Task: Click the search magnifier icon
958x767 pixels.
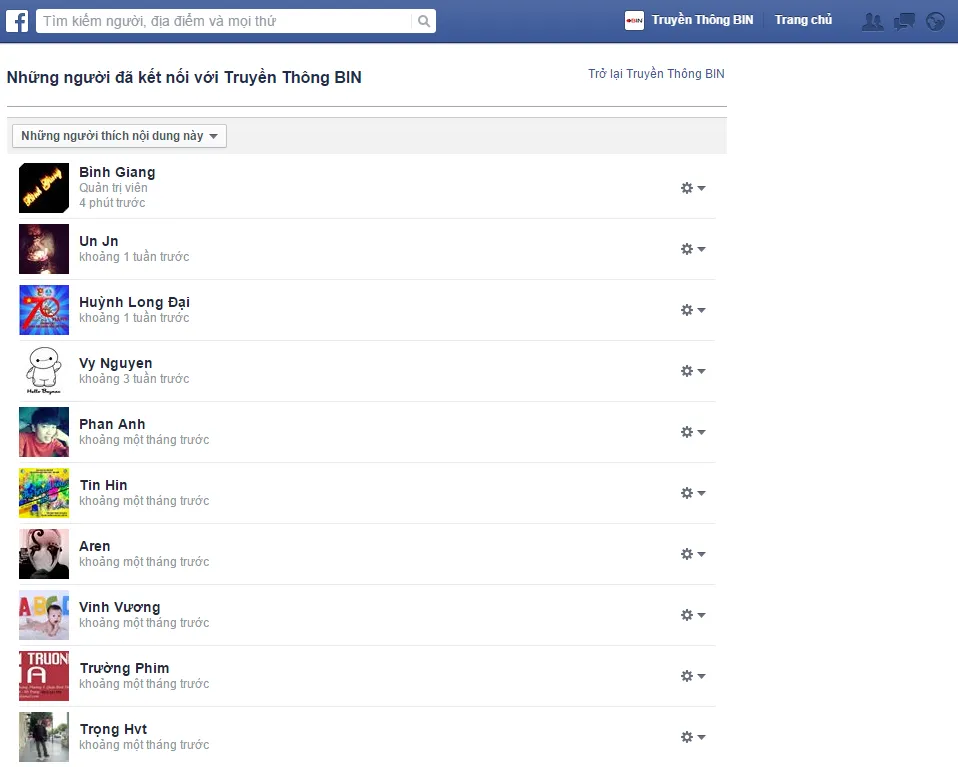Action: 422,20
